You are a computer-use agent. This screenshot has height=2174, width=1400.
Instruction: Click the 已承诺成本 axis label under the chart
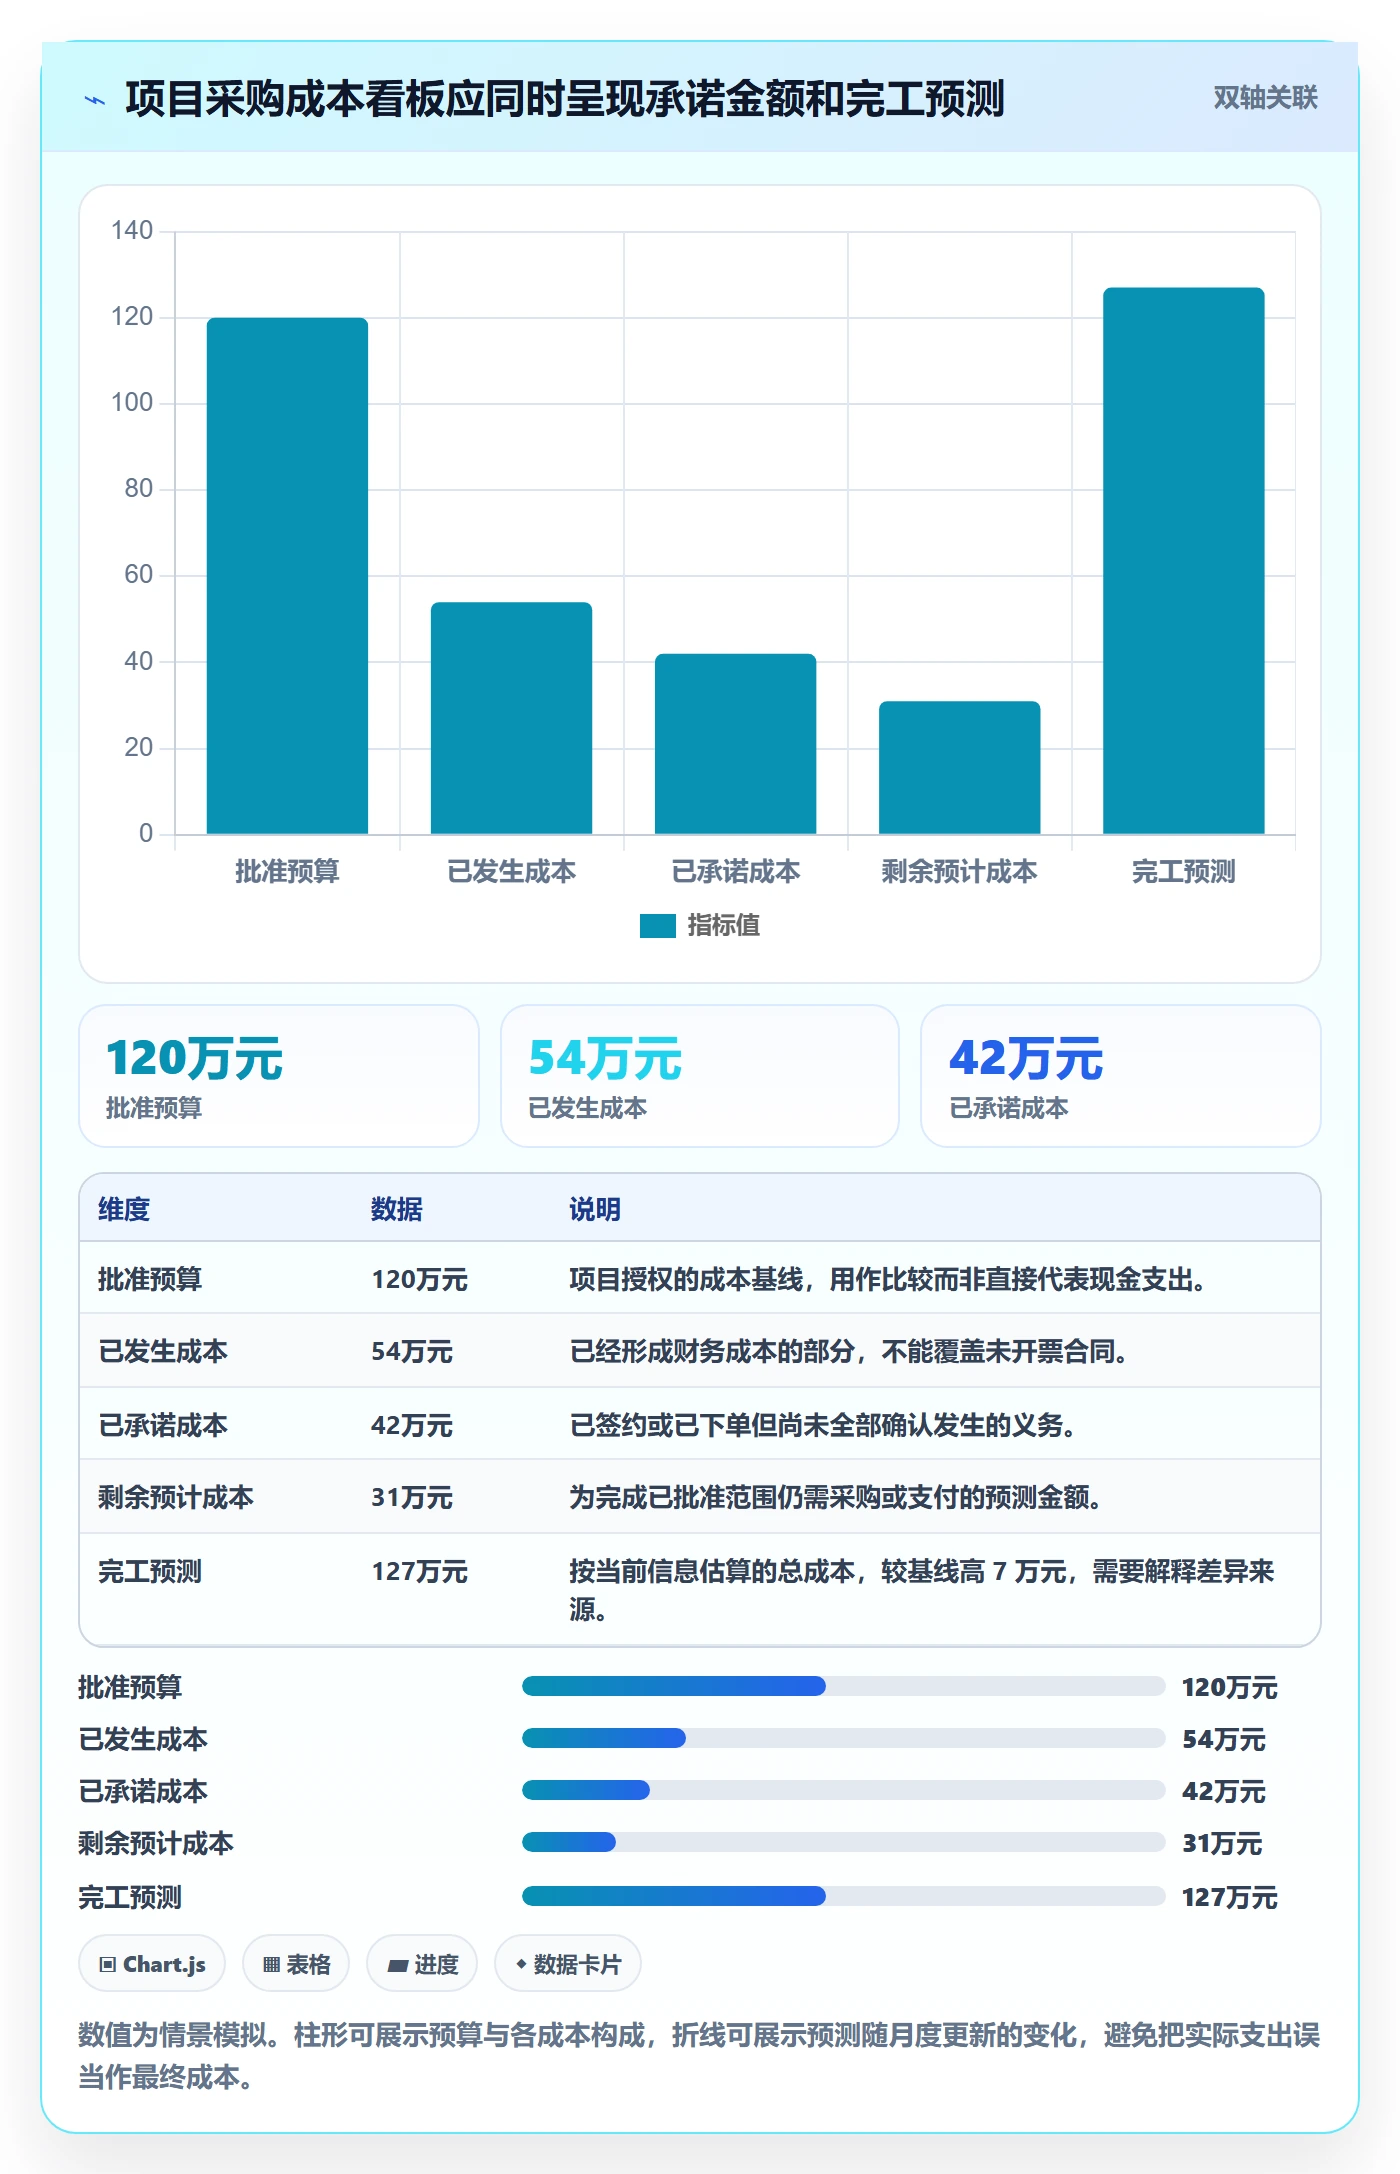coord(736,871)
